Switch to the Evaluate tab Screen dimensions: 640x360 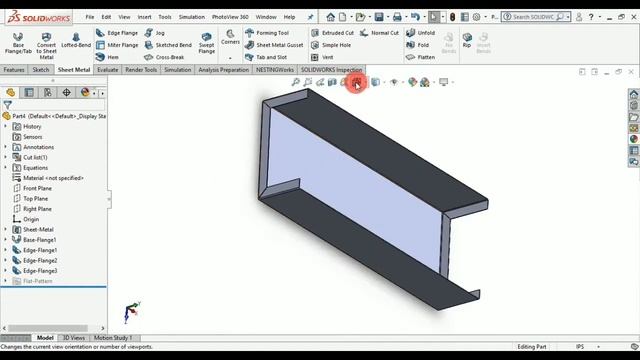pos(108,70)
